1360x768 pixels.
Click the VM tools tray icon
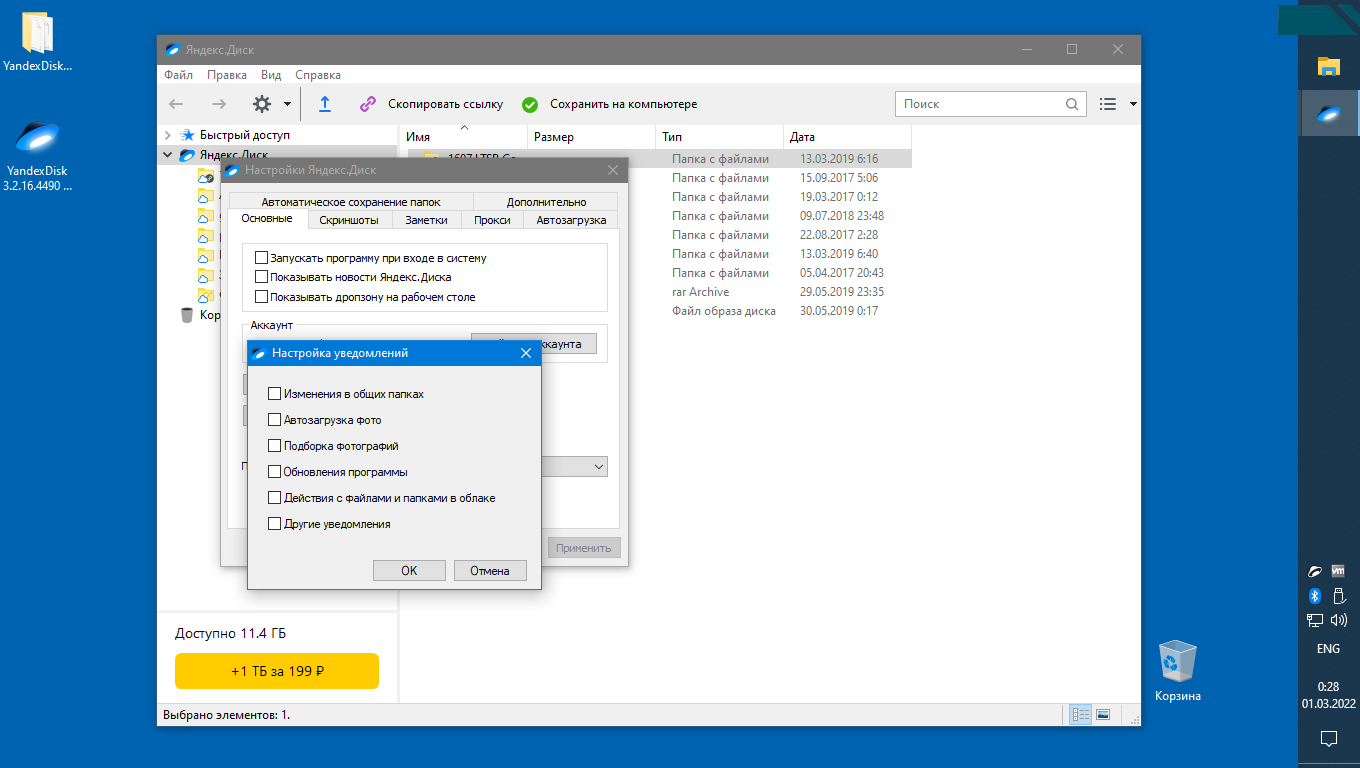(1338, 572)
